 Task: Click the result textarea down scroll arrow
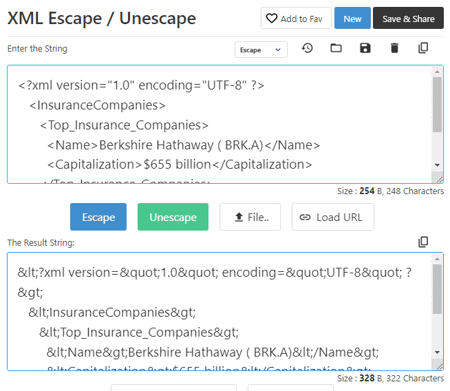[437, 352]
